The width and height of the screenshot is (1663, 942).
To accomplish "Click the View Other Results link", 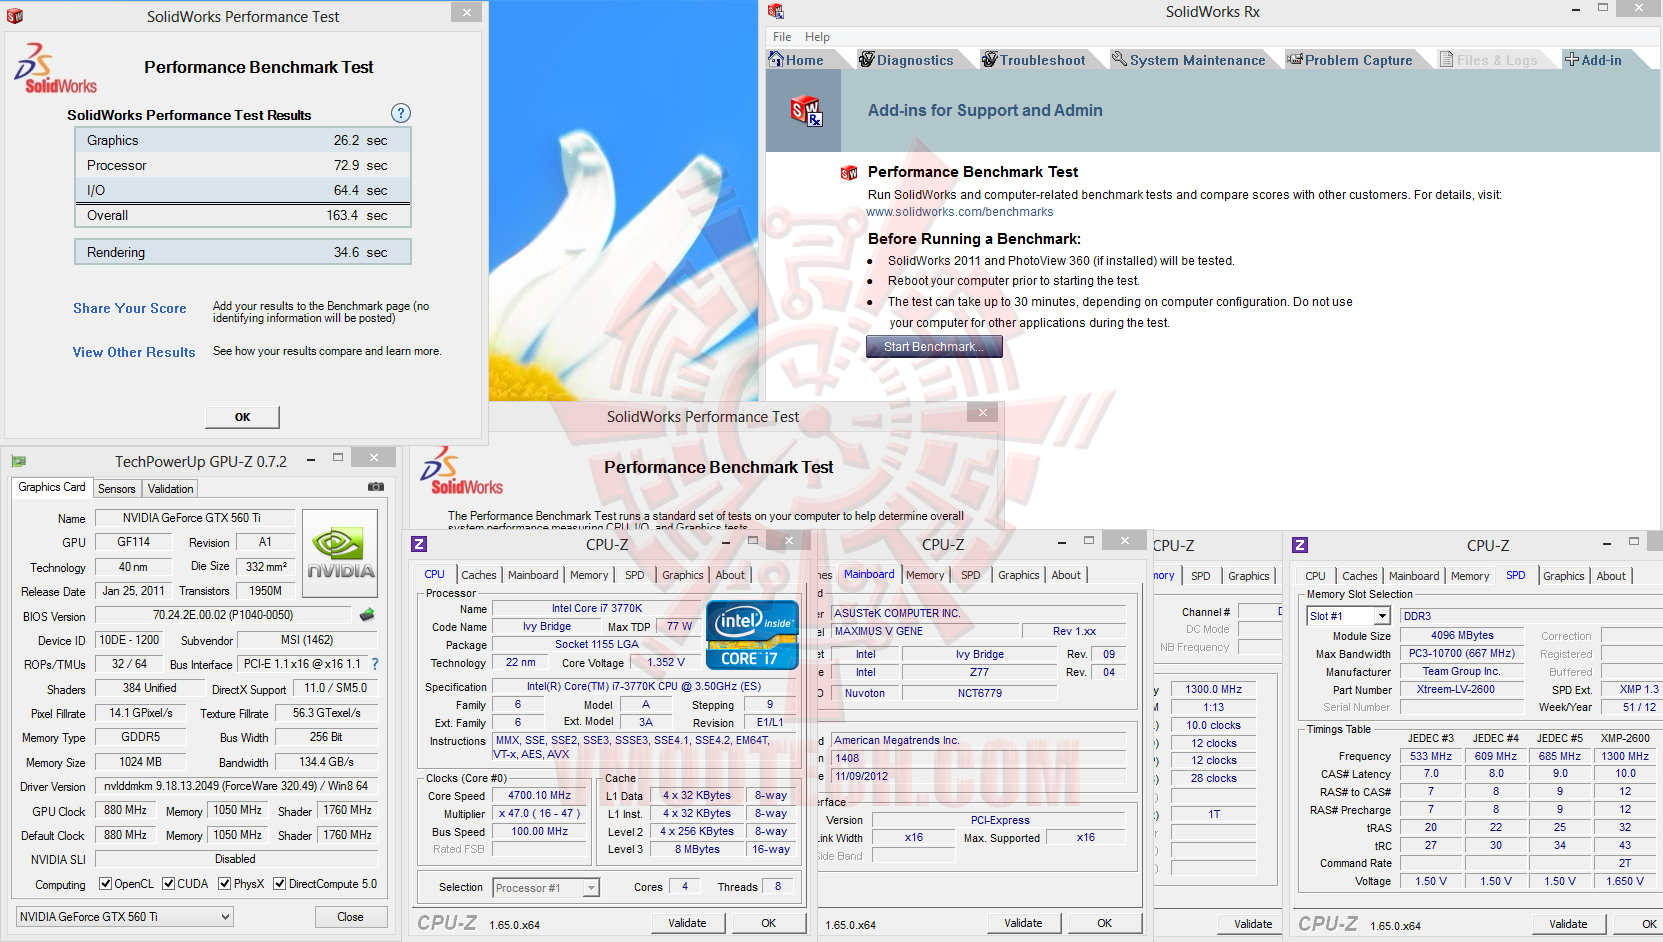I will [134, 352].
